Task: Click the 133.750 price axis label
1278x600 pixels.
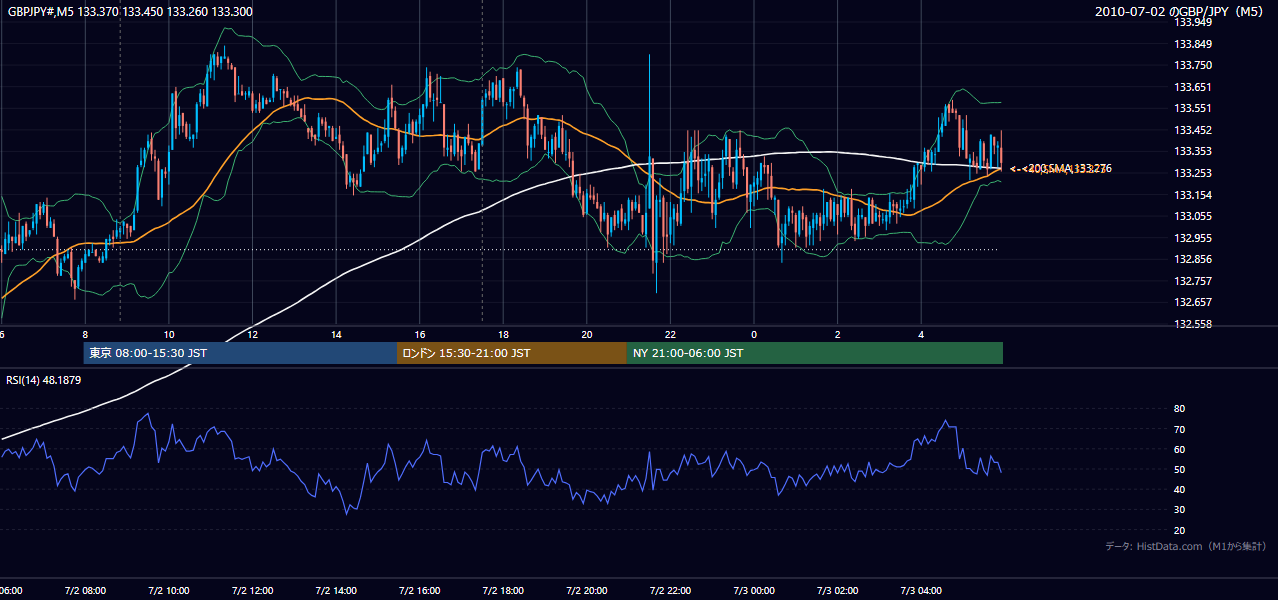Action: point(1193,65)
